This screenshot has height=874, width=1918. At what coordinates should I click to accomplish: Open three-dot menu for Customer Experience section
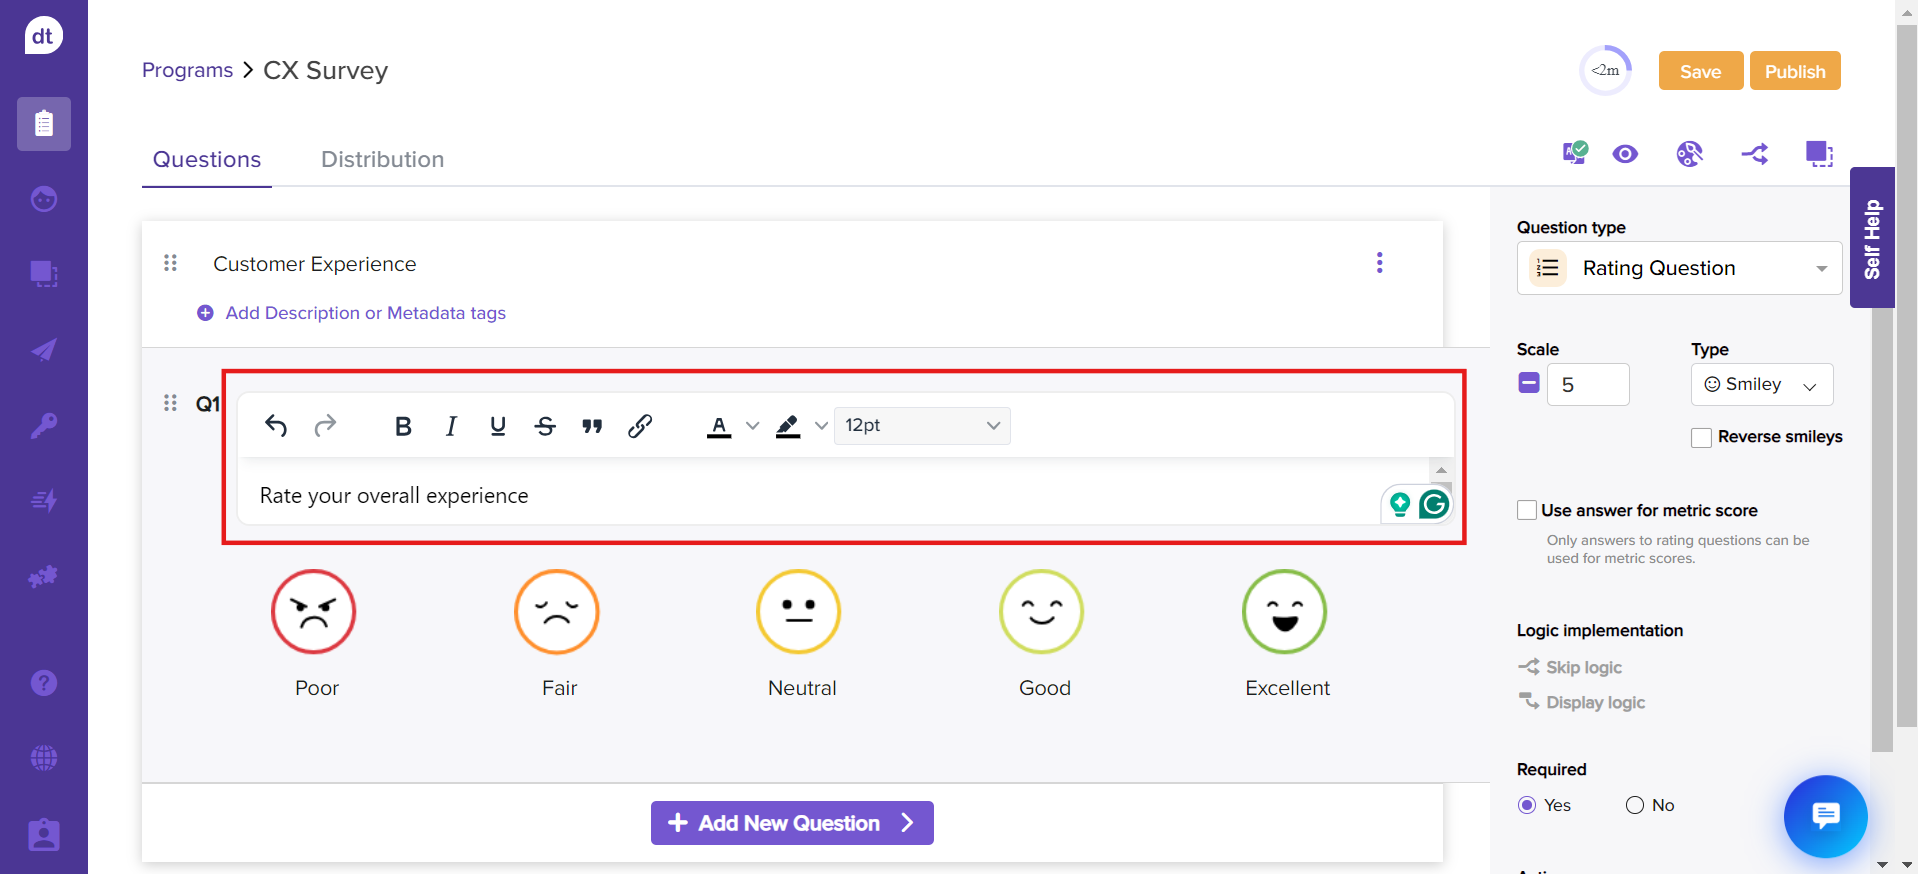click(x=1379, y=263)
